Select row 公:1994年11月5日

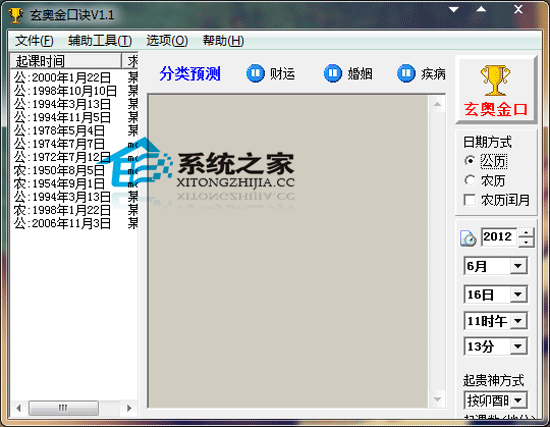coord(62,117)
